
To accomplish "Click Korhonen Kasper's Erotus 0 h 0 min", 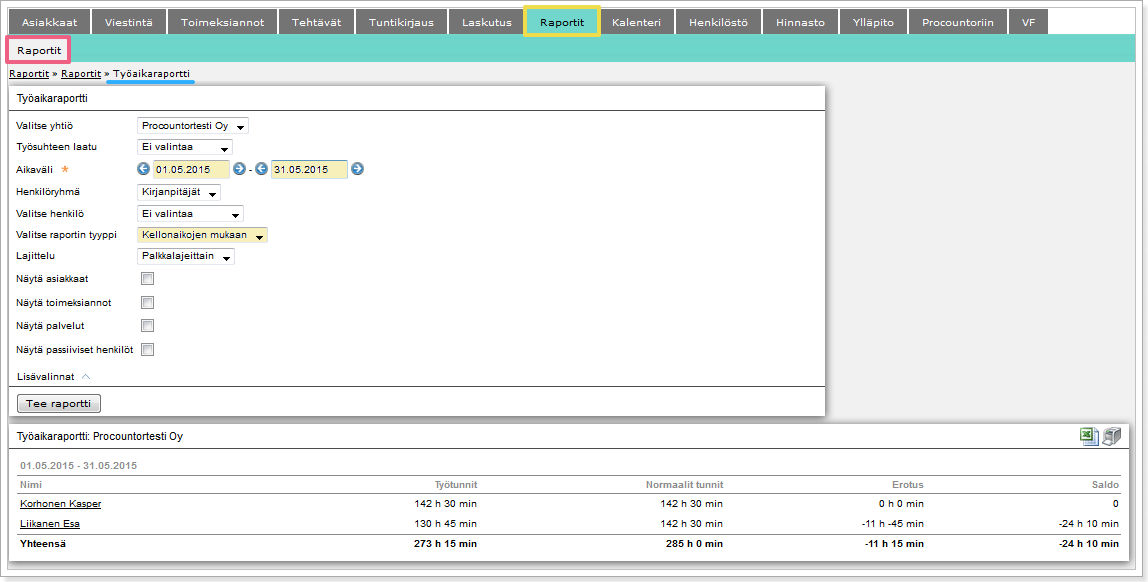I will coord(901,504).
